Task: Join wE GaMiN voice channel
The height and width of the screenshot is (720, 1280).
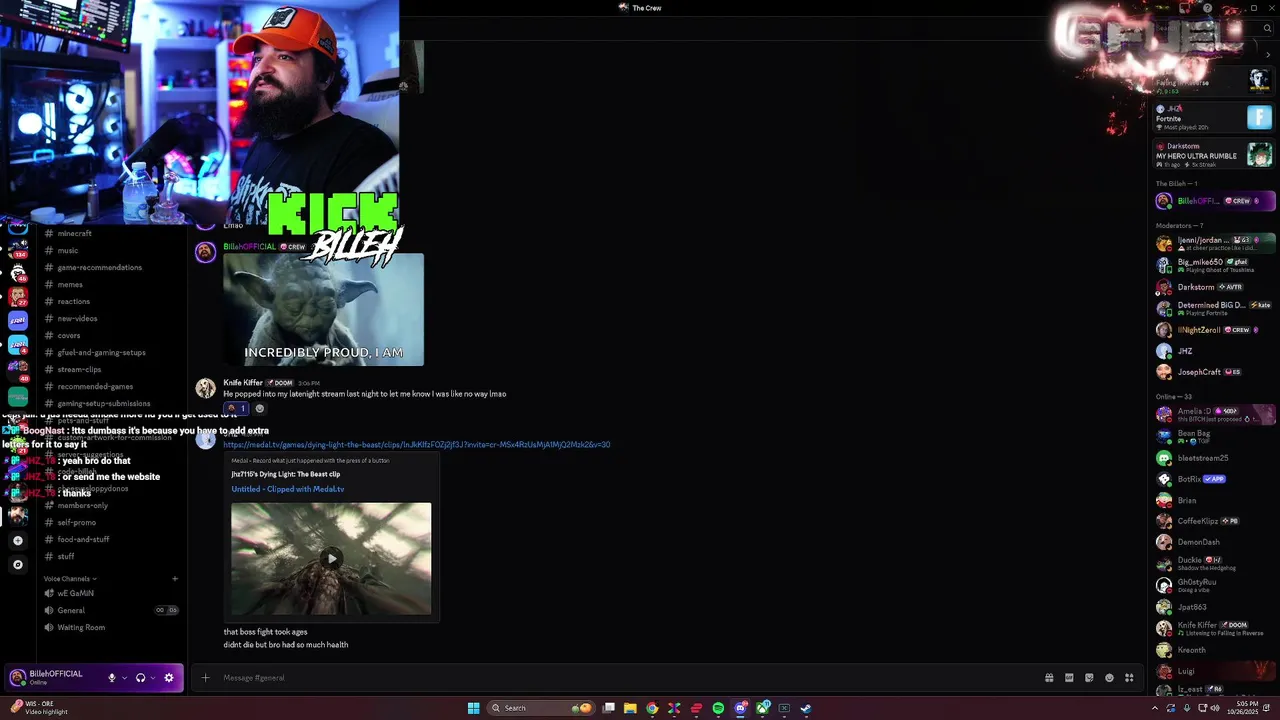Action: 110,593
